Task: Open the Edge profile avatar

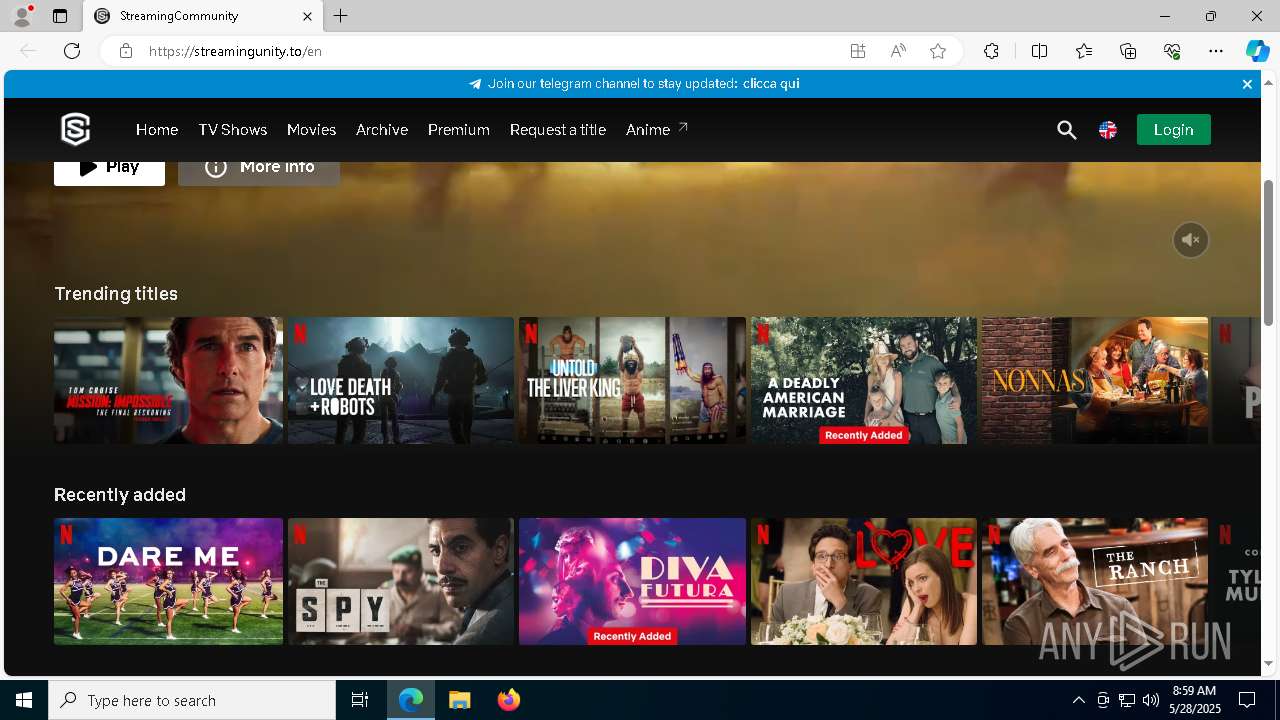Action: coord(22,16)
